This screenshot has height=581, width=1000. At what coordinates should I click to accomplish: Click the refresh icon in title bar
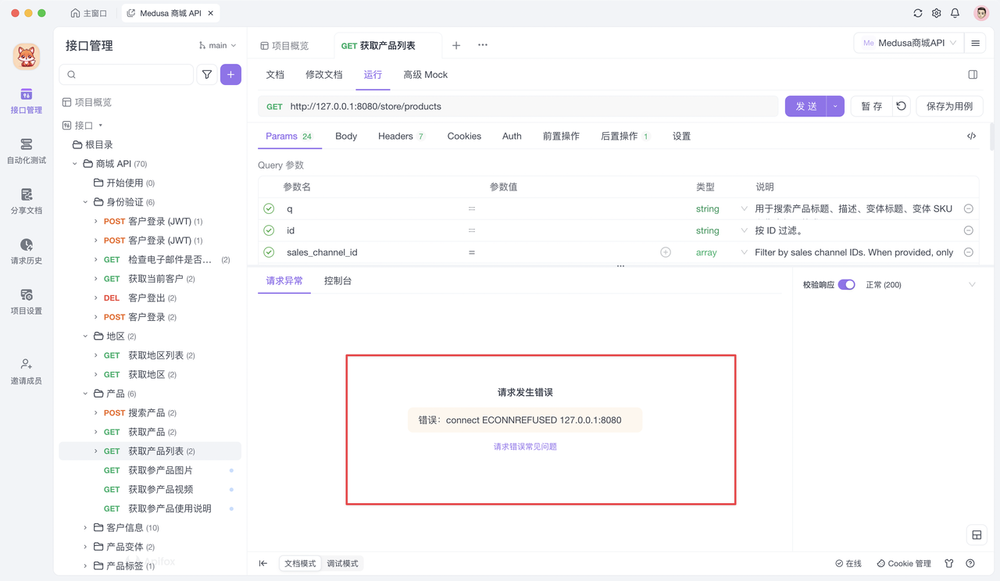point(918,13)
